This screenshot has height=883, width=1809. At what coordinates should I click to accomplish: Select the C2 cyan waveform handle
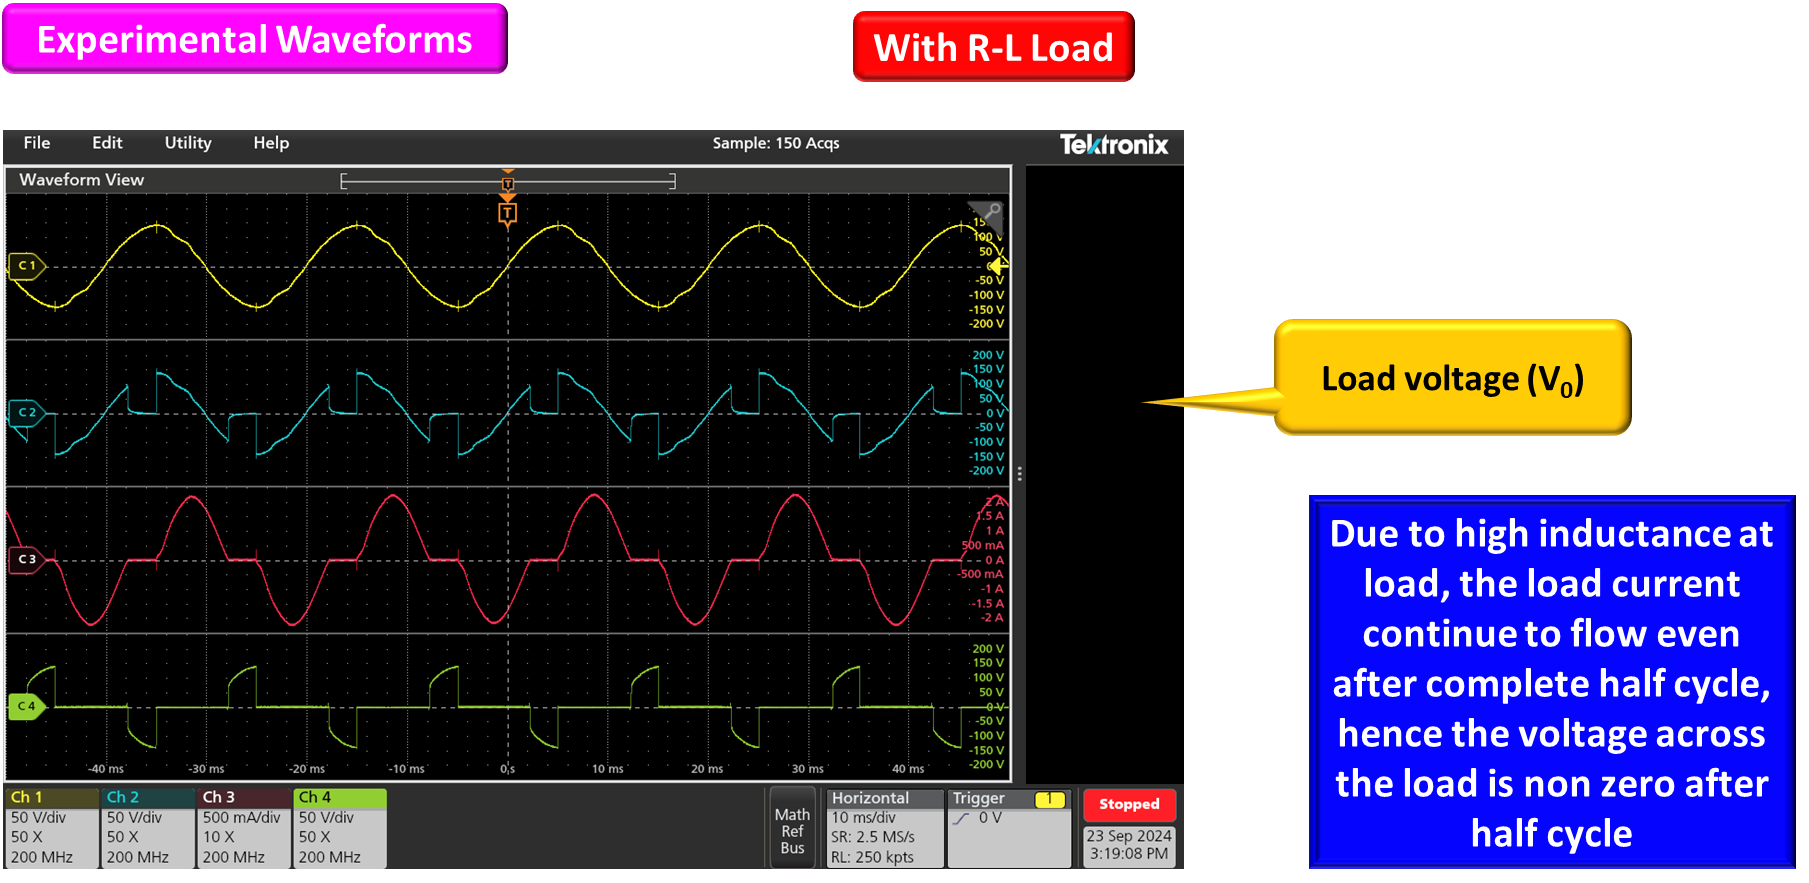pos(26,412)
